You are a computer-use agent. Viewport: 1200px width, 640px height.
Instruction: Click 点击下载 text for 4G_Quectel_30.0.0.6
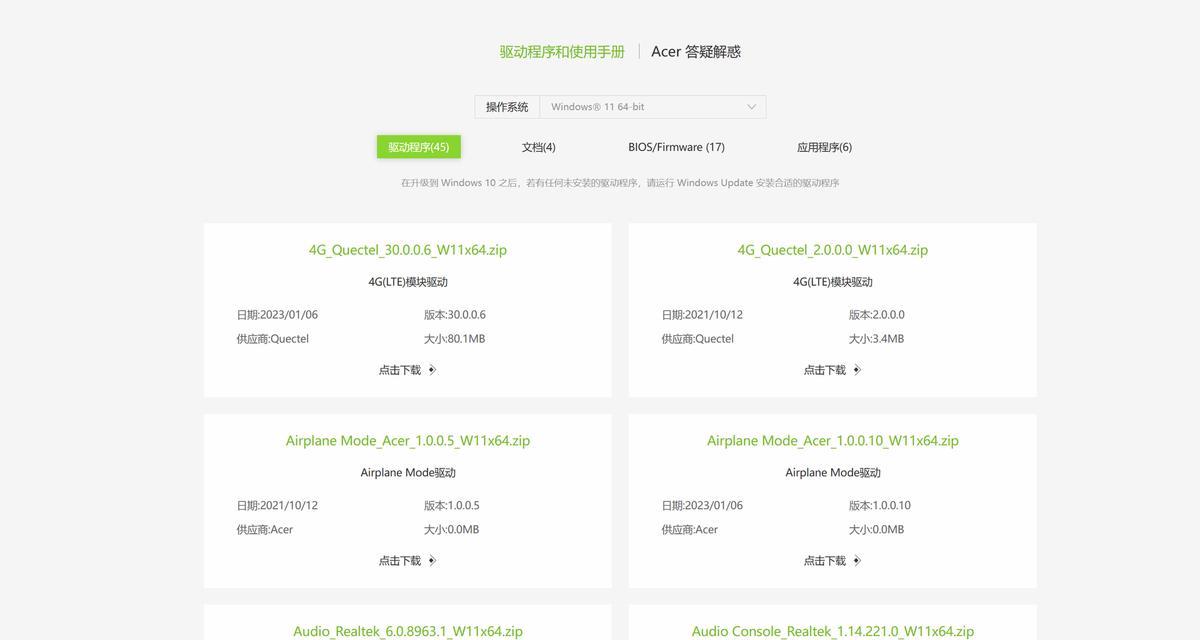coord(400,370)
